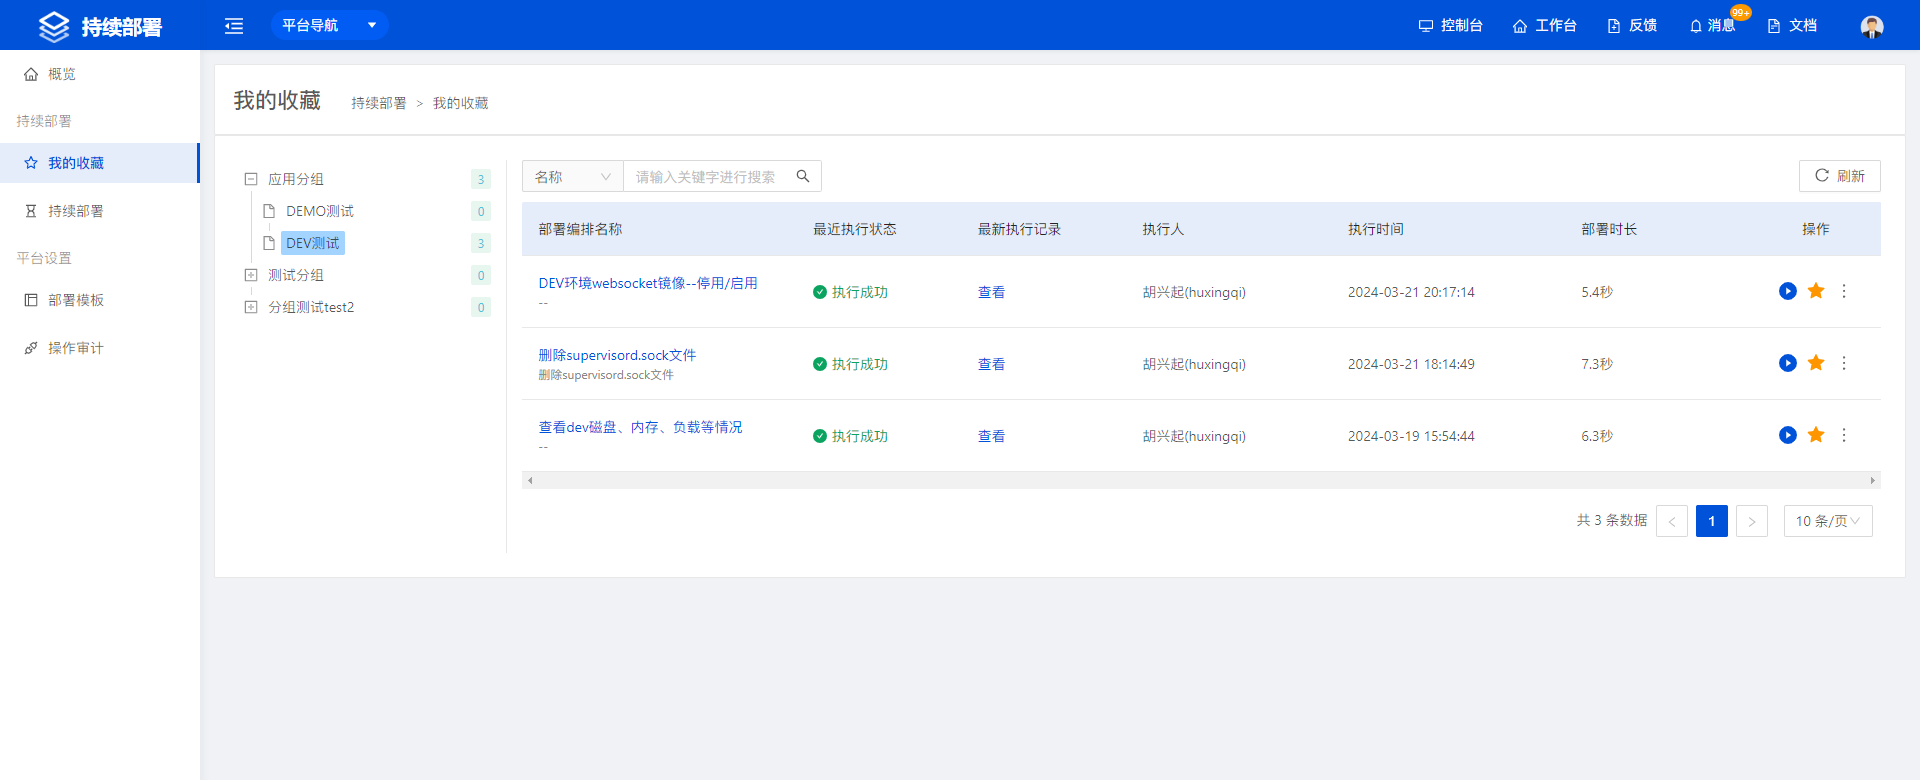Go to previous page arrow
Viewport: 1920px width, 780px height.
[x=1672, y=521]
